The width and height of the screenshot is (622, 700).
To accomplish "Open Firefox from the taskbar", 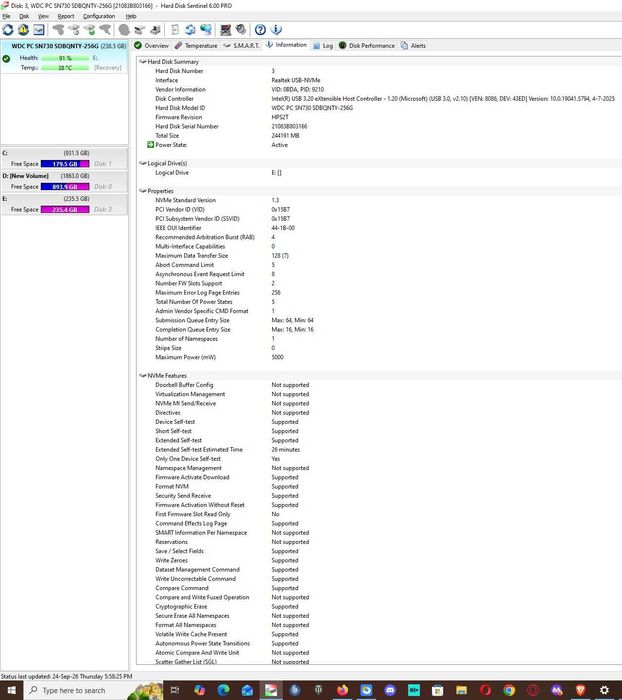I will [342, 690].
